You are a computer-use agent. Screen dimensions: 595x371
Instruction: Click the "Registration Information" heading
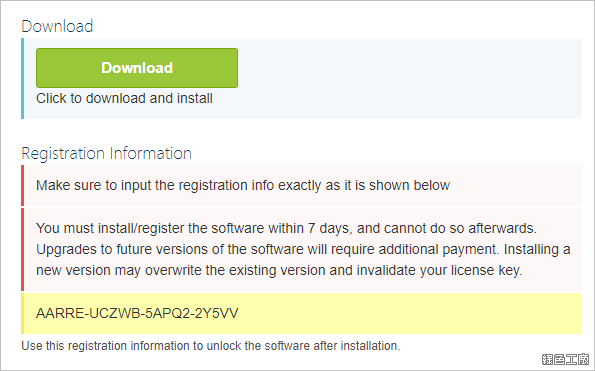click(x=107, y=154)
